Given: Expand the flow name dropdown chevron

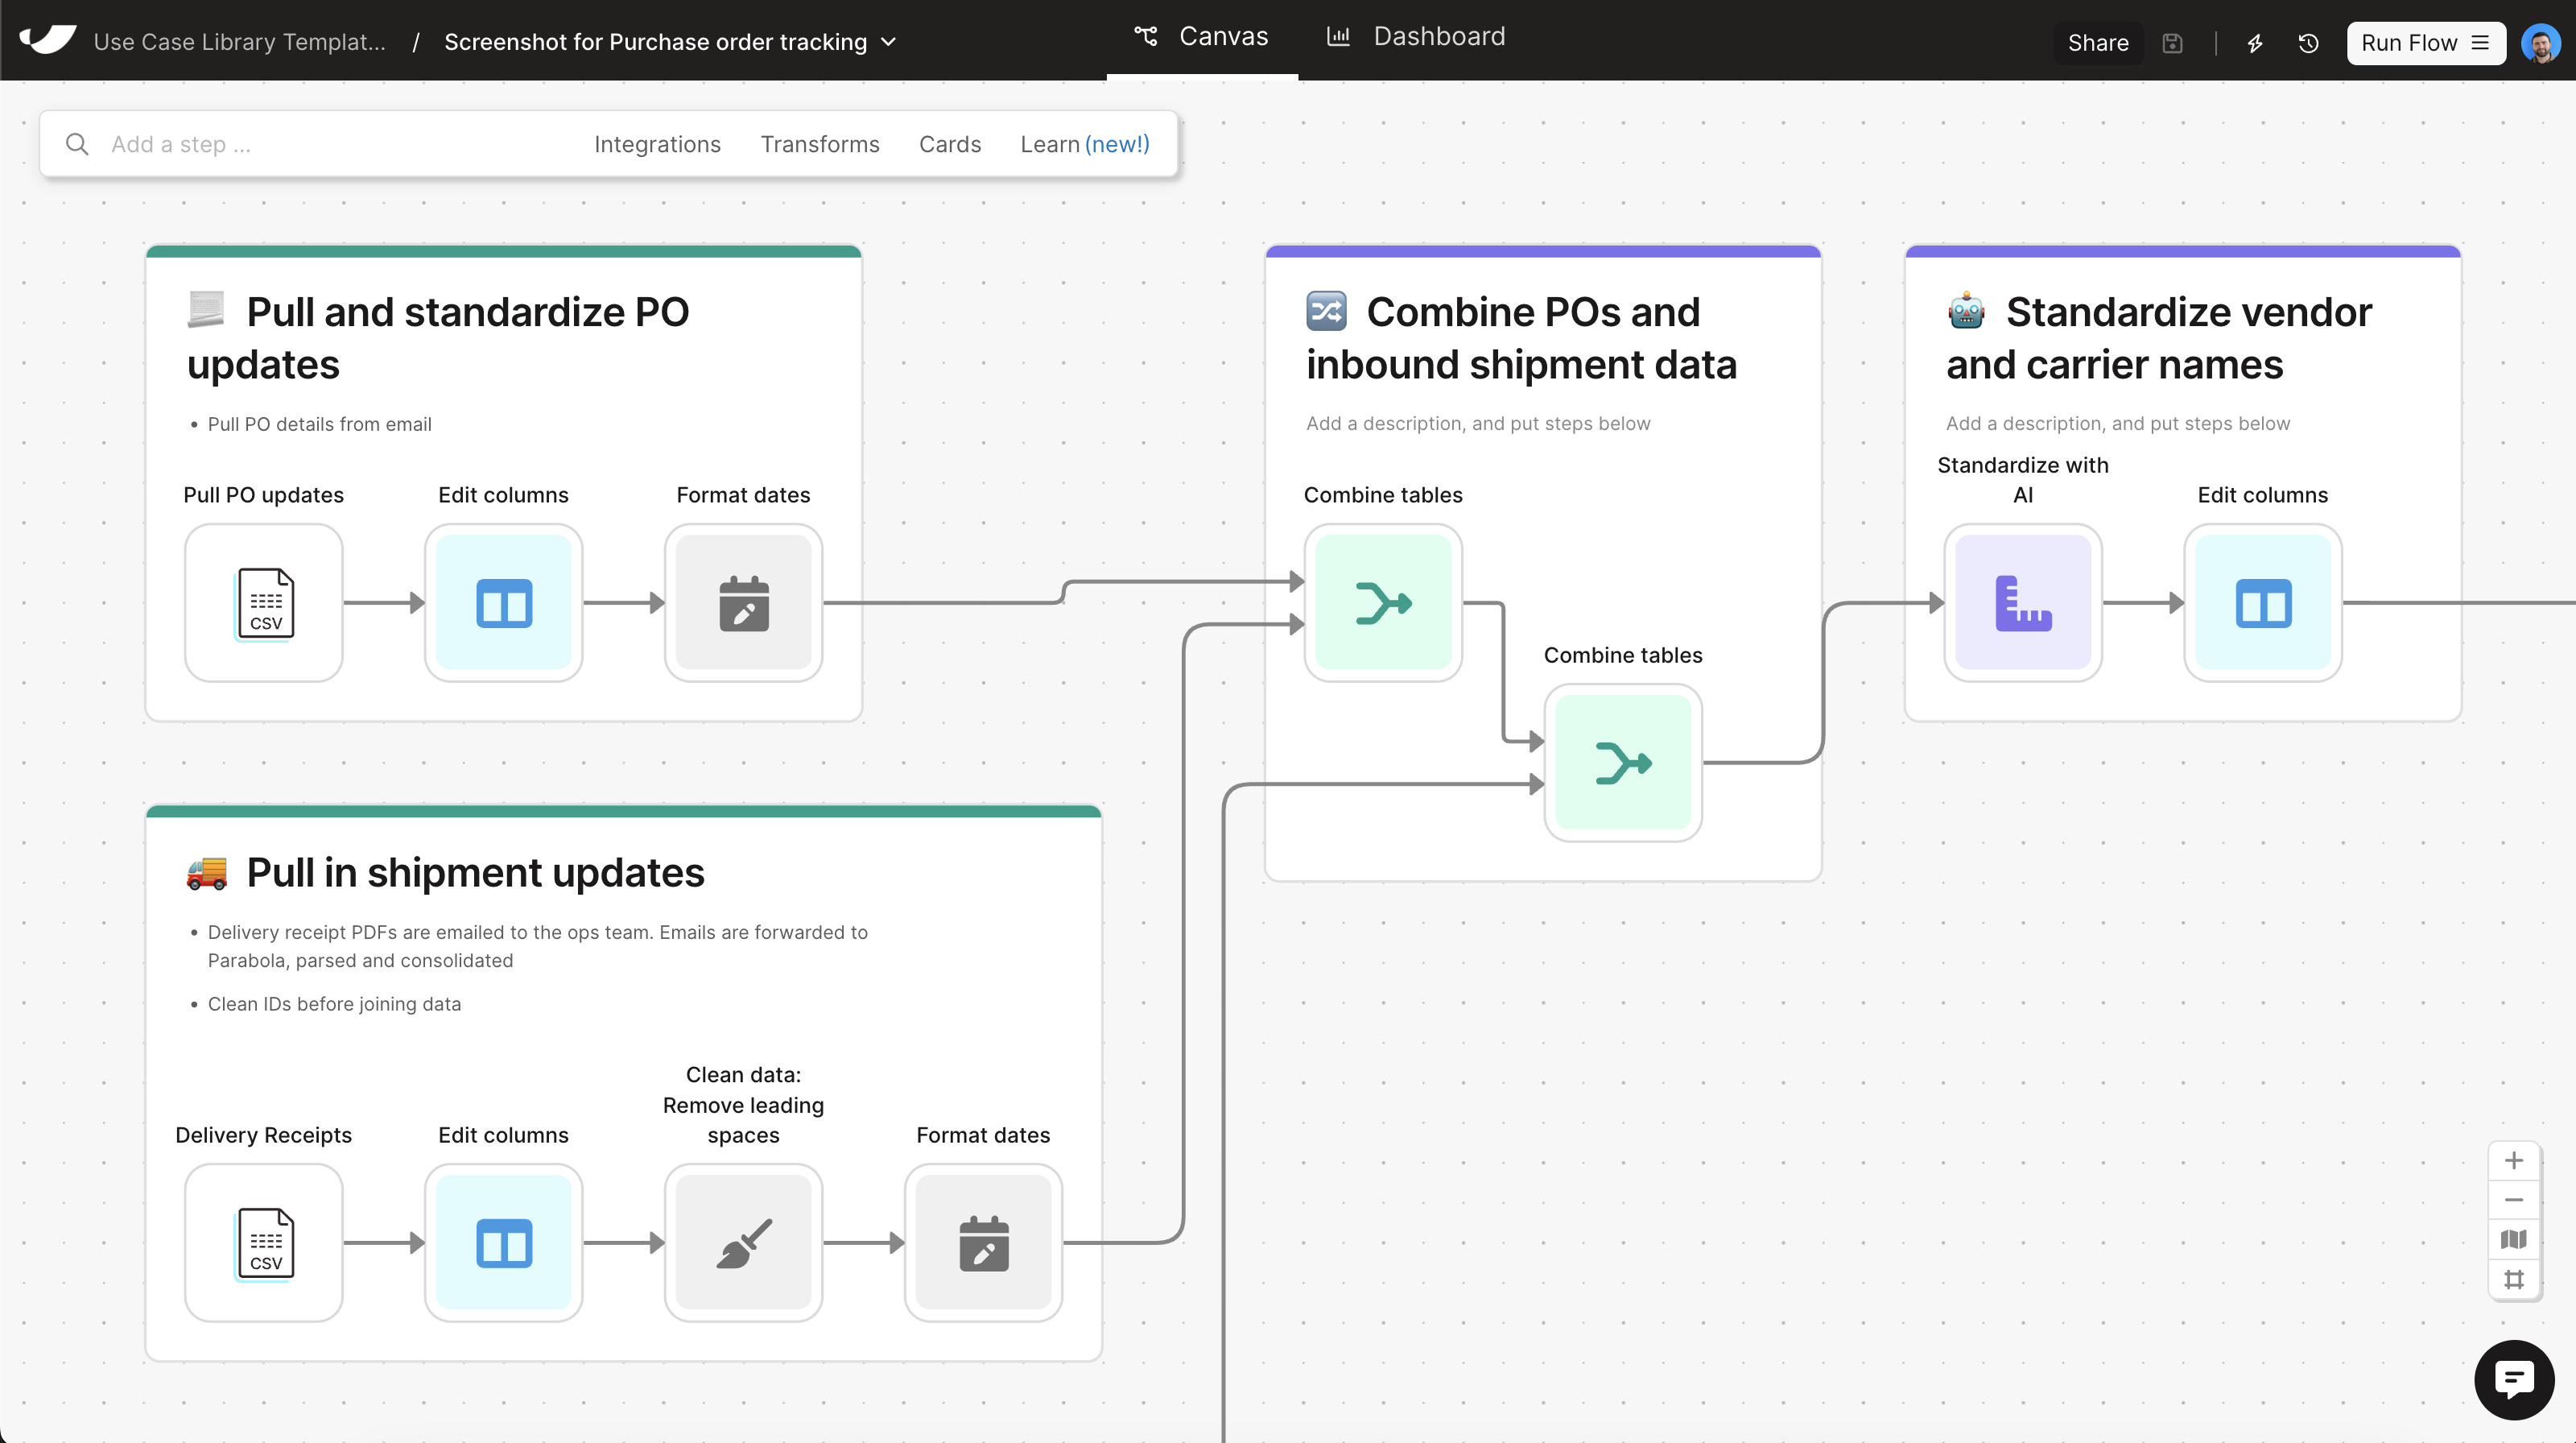Looking at the screenshot, I should 889,42.
